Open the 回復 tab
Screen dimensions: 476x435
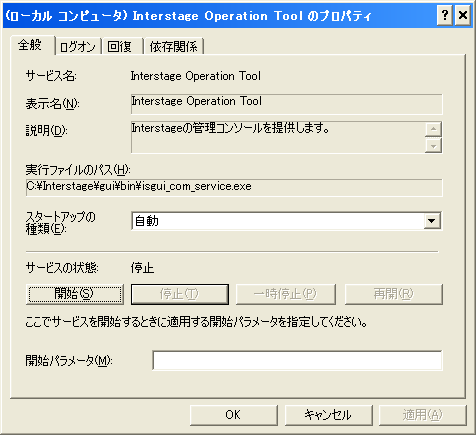click(122, 46)
